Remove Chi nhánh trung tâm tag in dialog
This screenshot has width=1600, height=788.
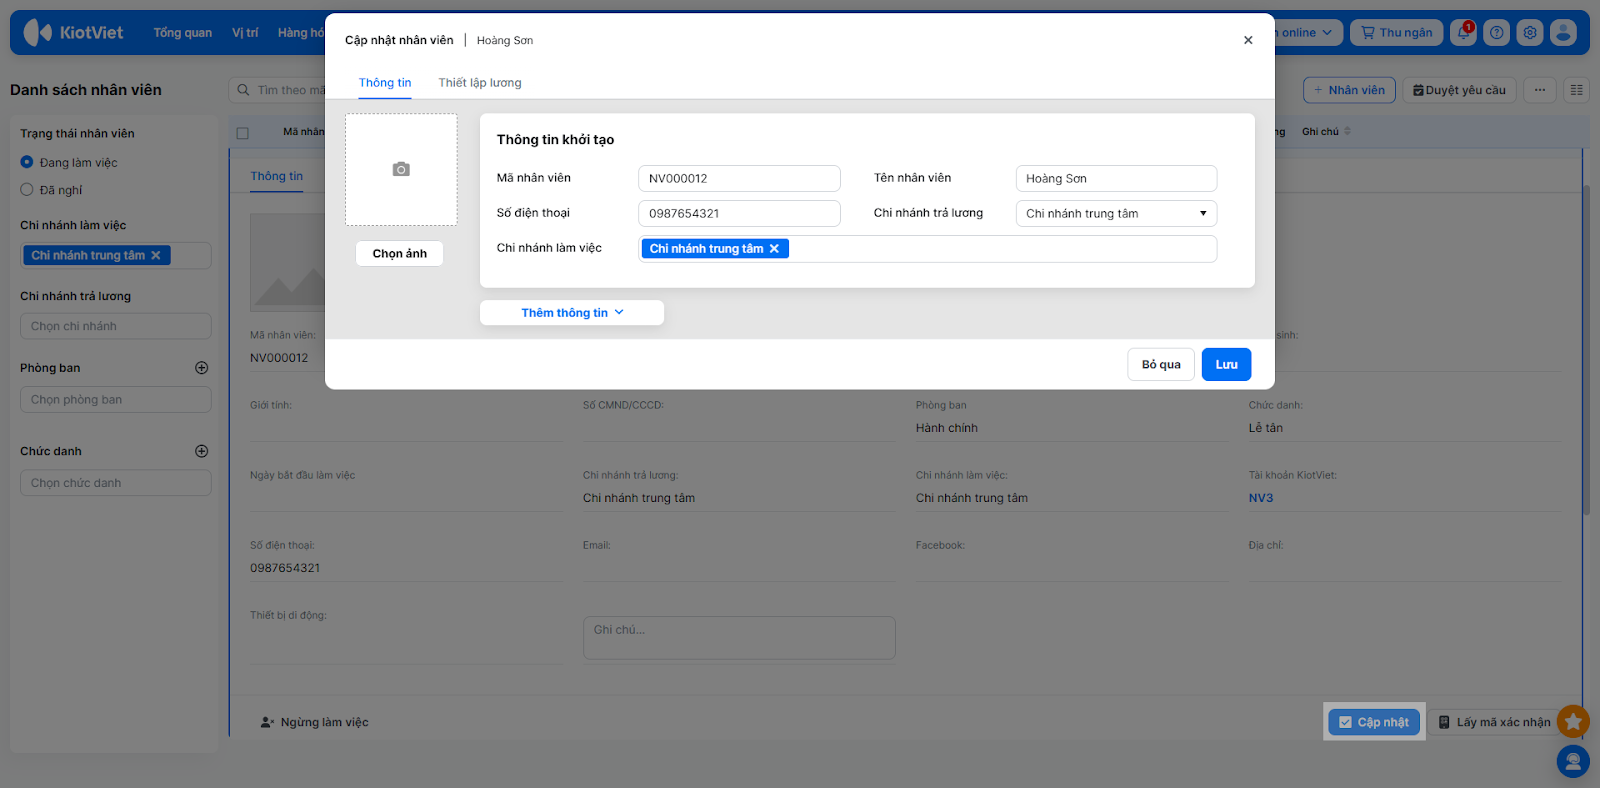point(774,249)
